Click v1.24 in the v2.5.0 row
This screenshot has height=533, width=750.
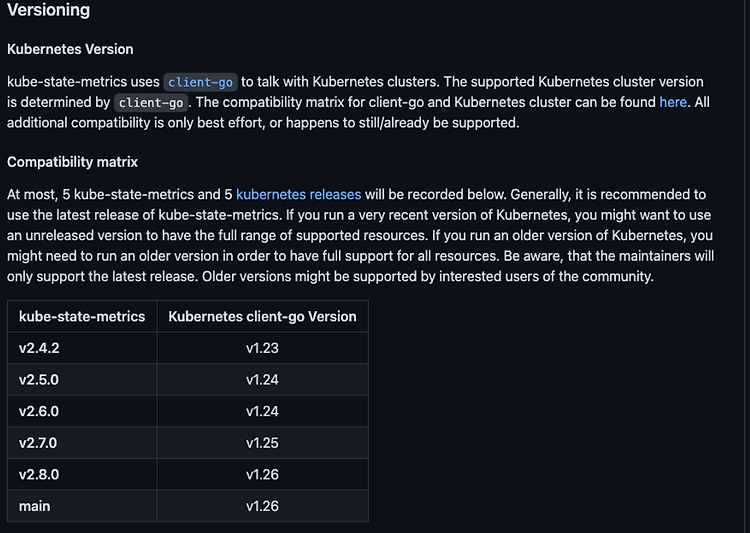(x=262, y=379)
